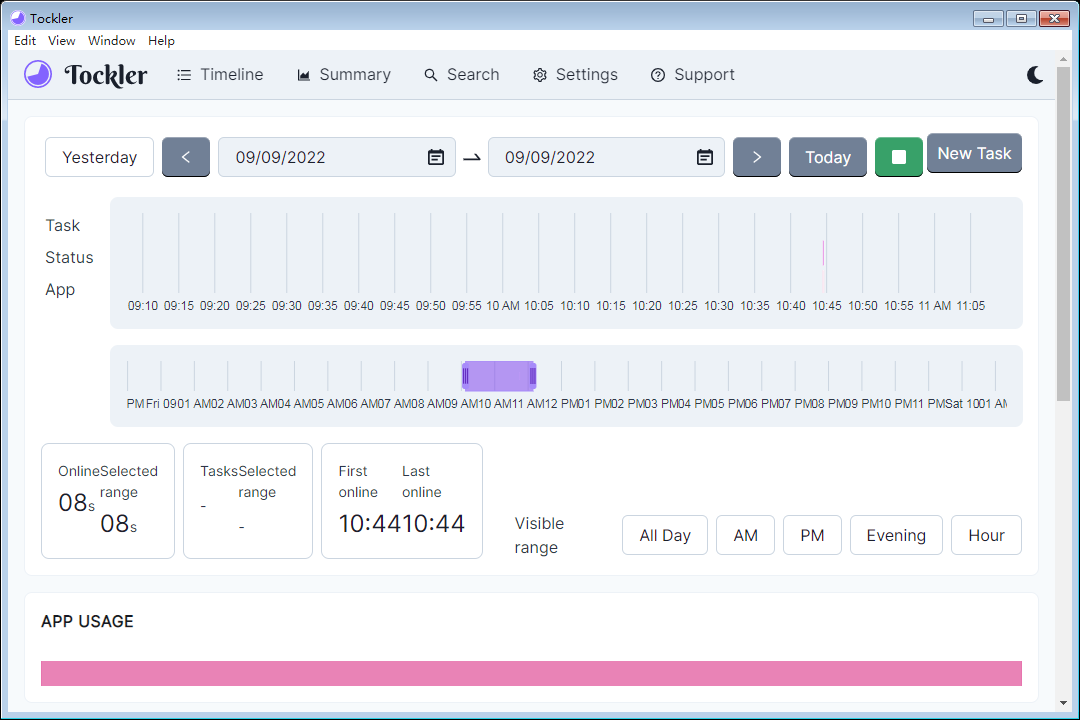Open the Help menu
The height and width of the screenshot is (720, 1080).
(161, 41)
